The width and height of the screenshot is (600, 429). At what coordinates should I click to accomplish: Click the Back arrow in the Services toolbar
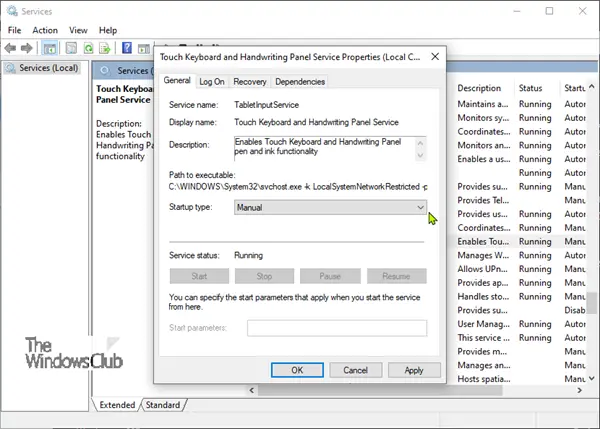(10, 48)
